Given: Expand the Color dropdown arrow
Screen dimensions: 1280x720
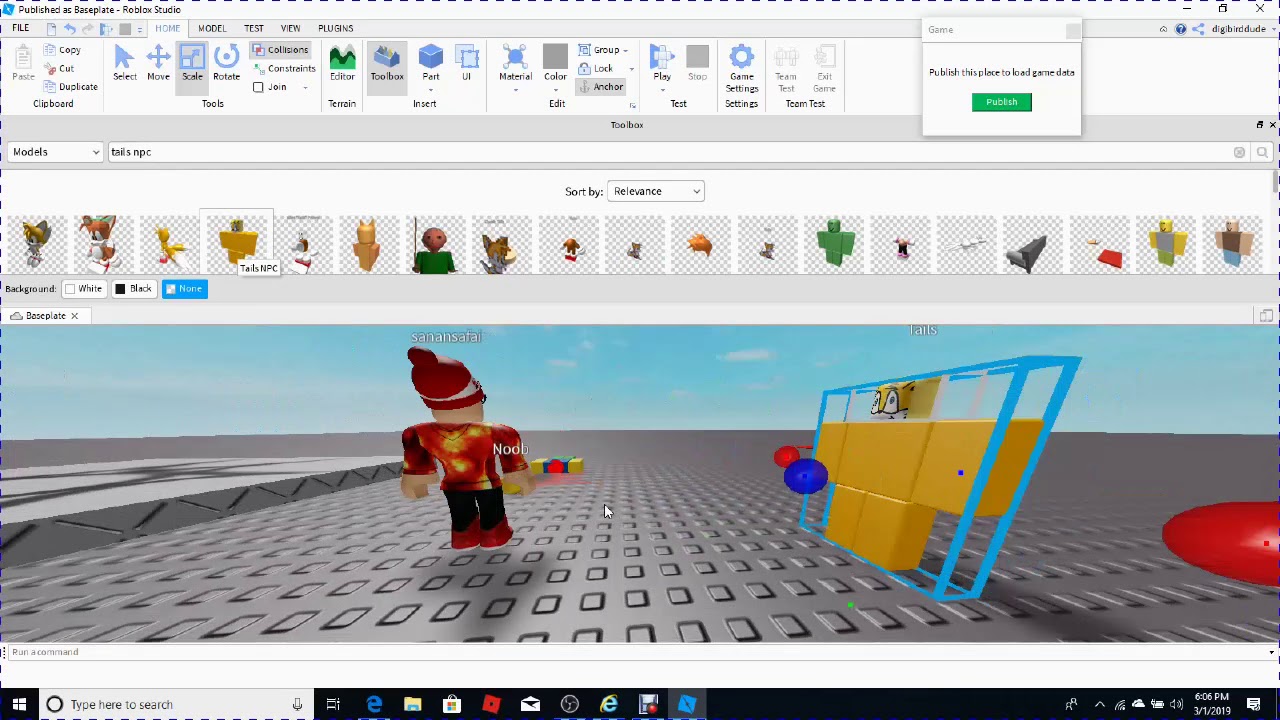Looking at the screenshot, I should tap(555, 90).
